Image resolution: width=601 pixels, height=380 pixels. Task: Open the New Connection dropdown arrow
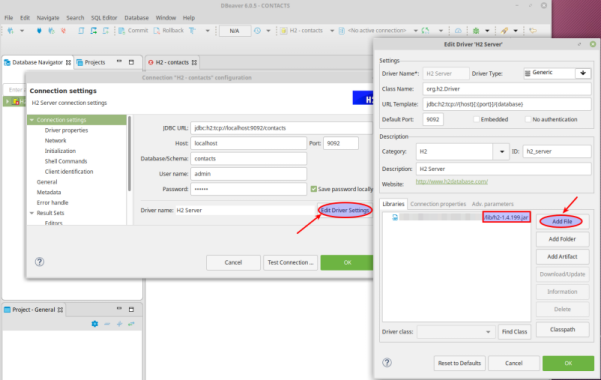click(22, 31)
